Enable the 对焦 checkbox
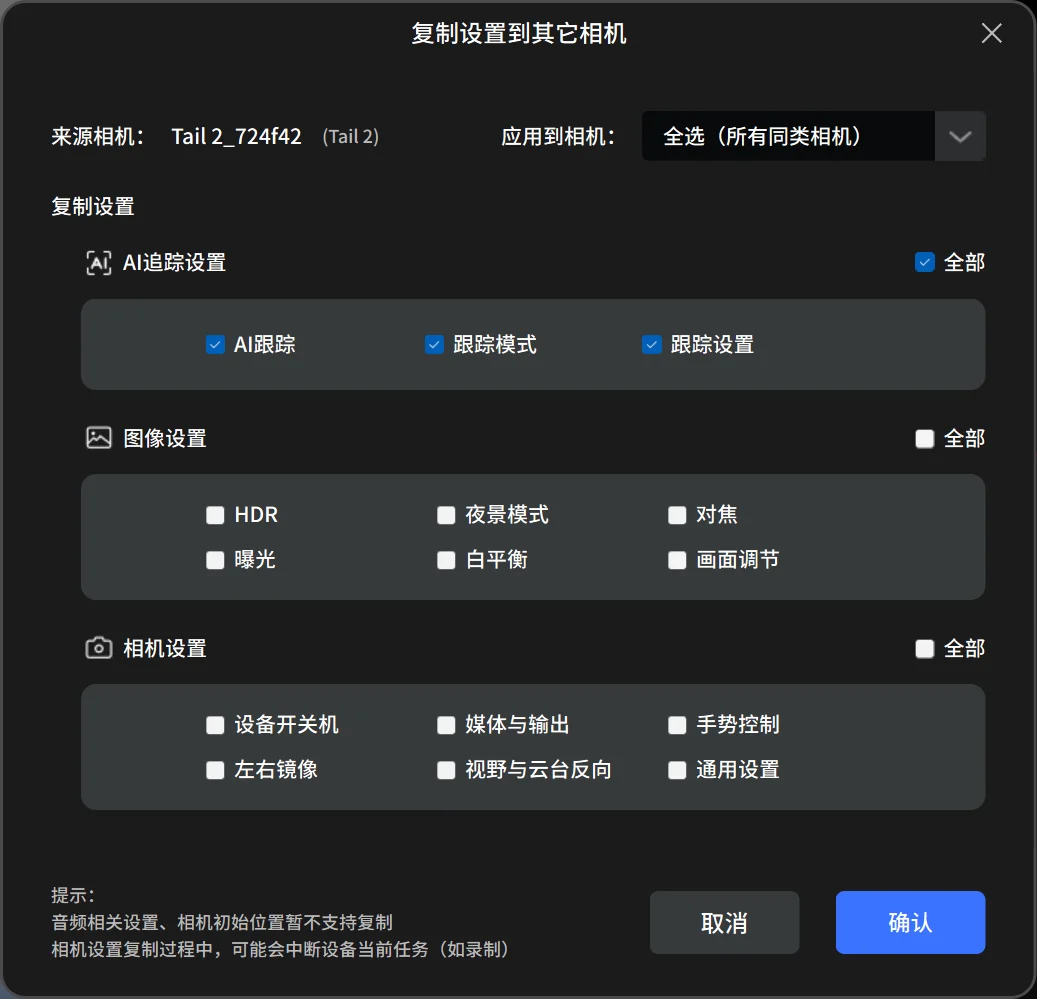The height and width of the screenshot is (999, 1037). (x=677, y=515)
